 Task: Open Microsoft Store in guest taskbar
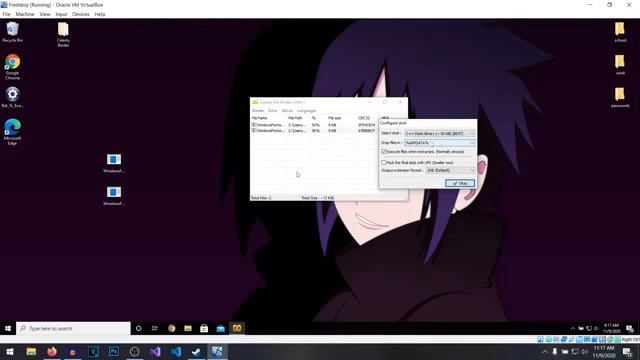point(204,328)
